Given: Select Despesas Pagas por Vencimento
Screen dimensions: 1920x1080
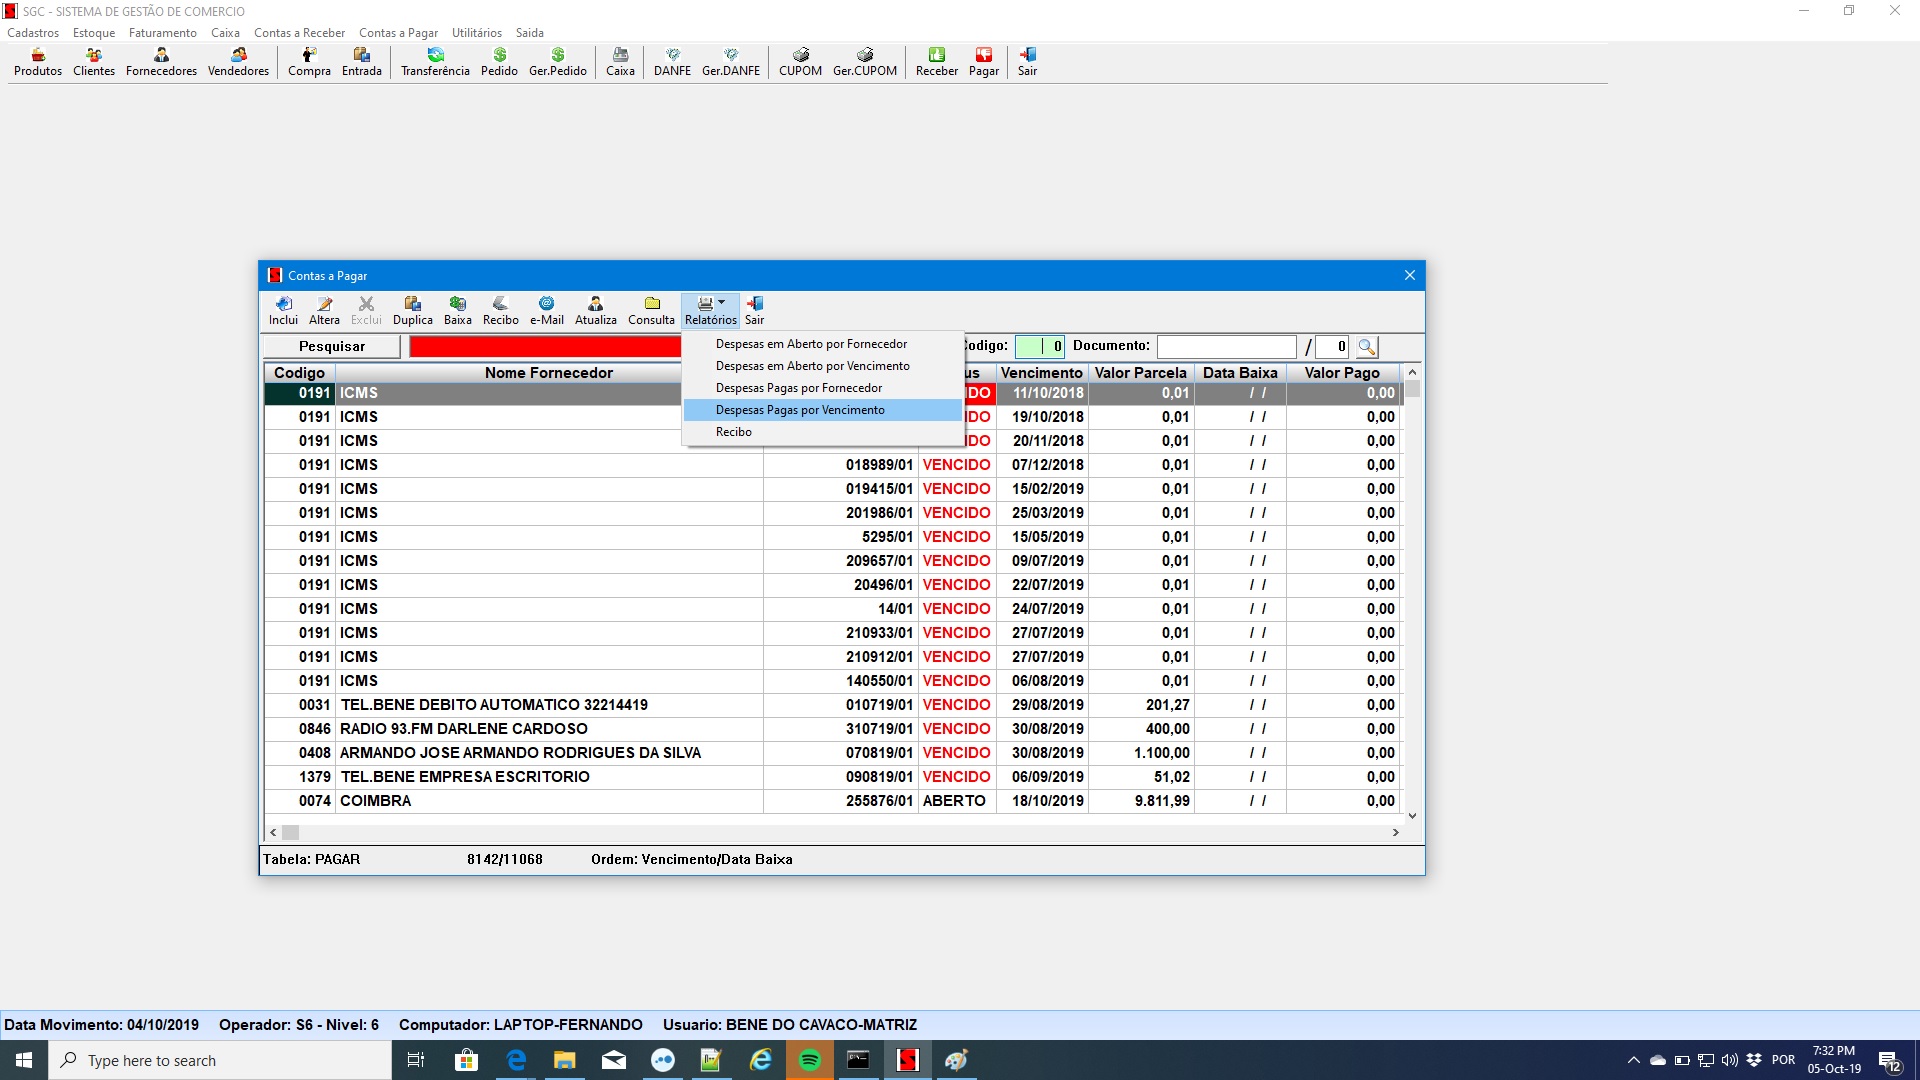Looking at the screenshot, I should click(x=800, y=410).
